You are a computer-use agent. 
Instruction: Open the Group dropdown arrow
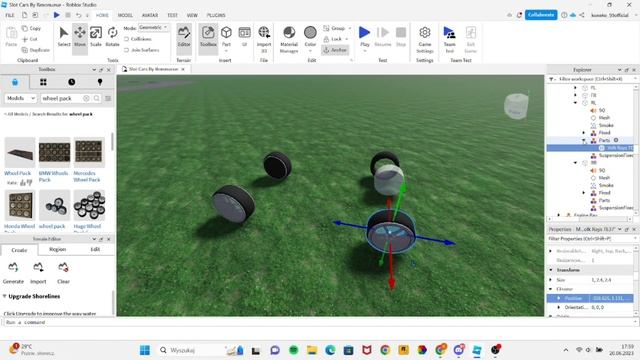pyautogui.click(x=350, y=28)
